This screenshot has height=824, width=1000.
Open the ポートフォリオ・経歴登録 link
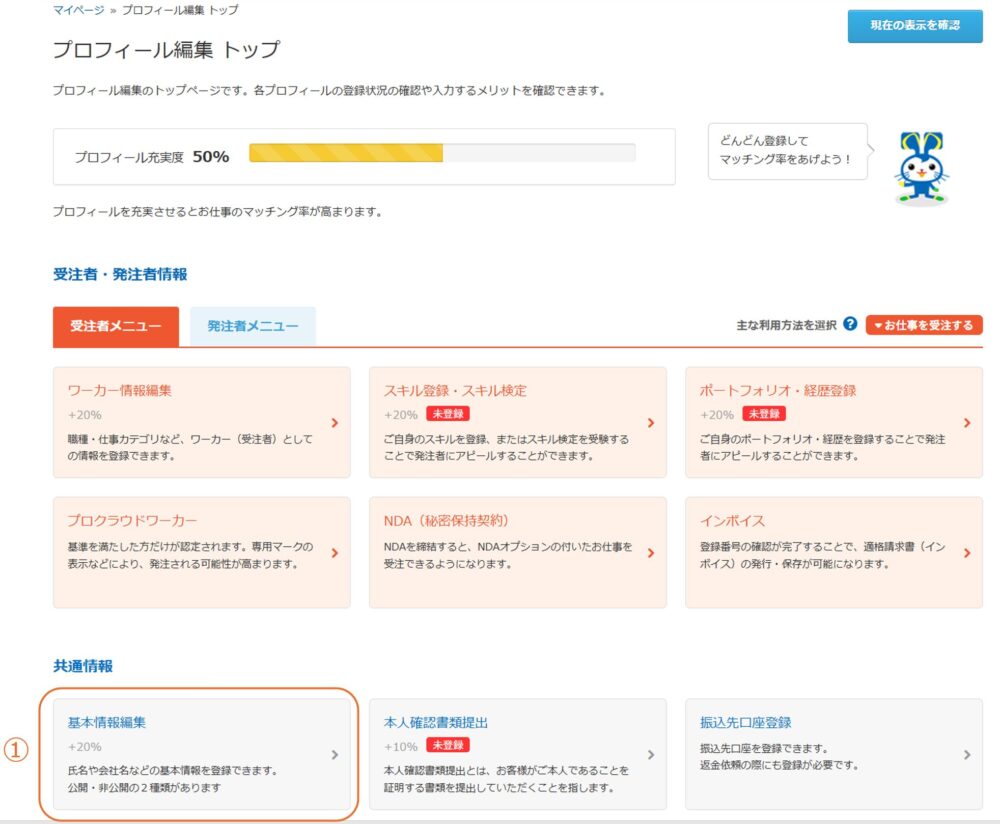tap(777, 390)
